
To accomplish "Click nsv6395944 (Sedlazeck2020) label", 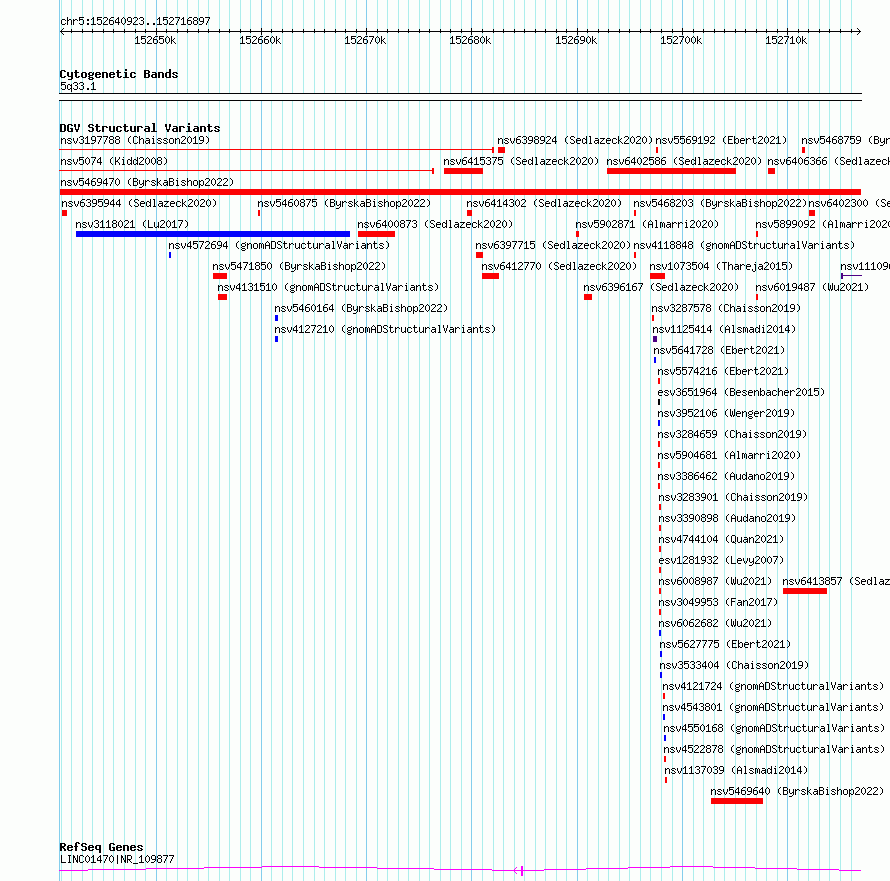I will 139,203.
